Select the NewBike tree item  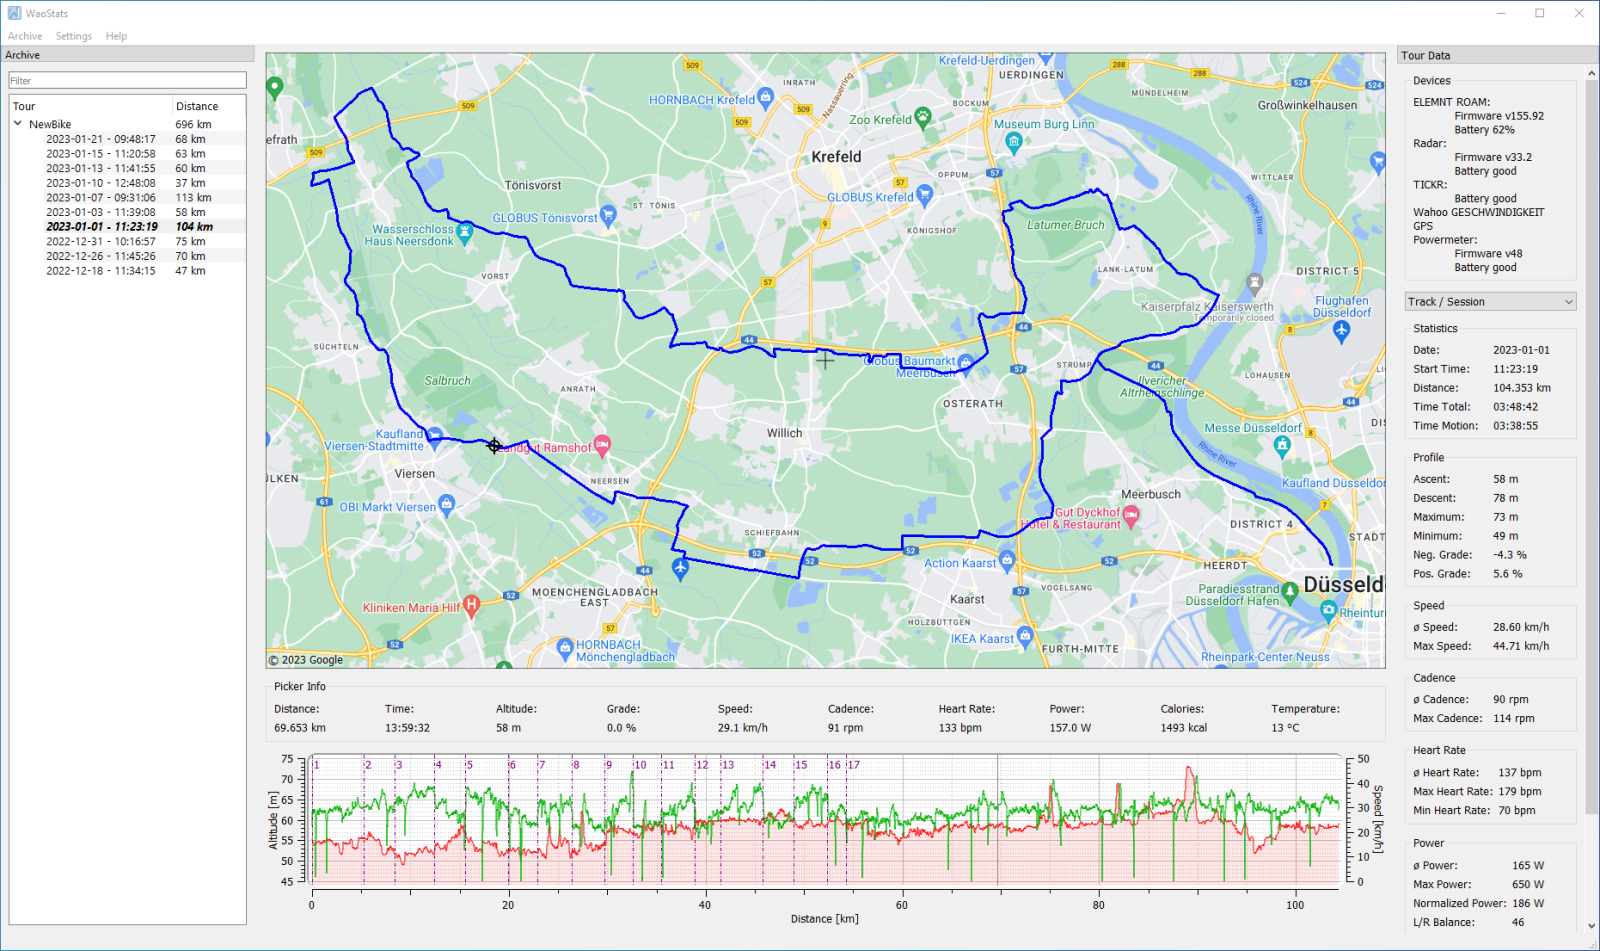coord(50,125)
